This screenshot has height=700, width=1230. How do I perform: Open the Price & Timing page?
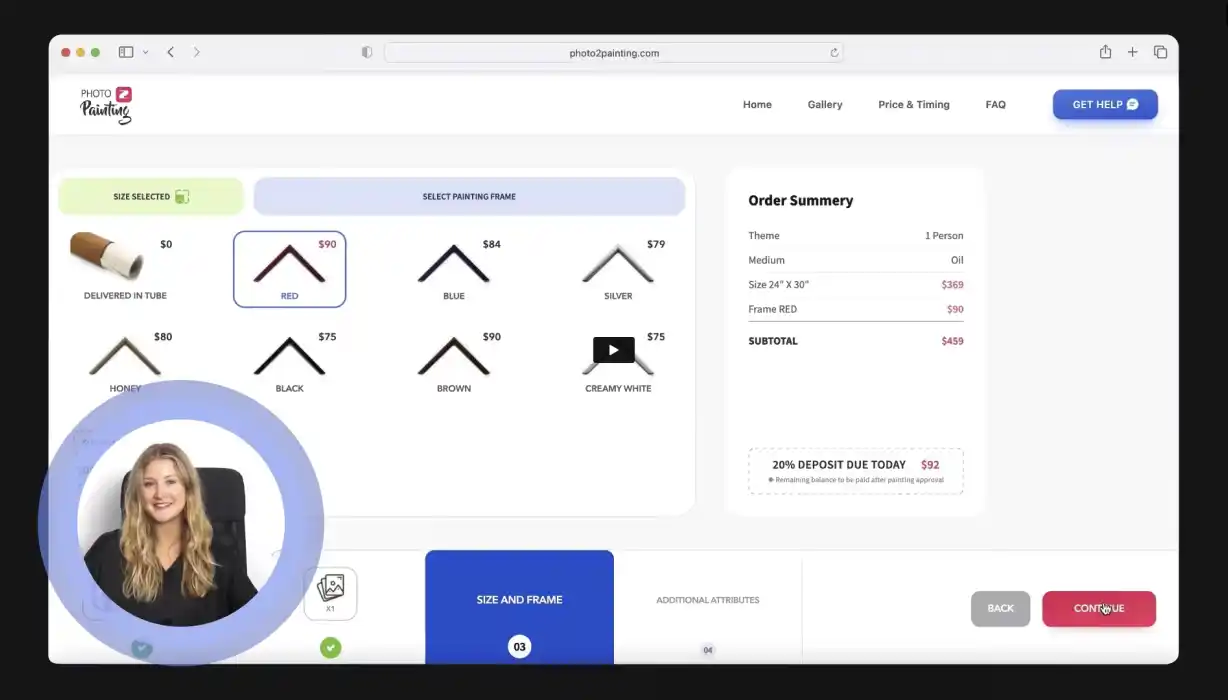pyautogui.click(x=913, y=105)
